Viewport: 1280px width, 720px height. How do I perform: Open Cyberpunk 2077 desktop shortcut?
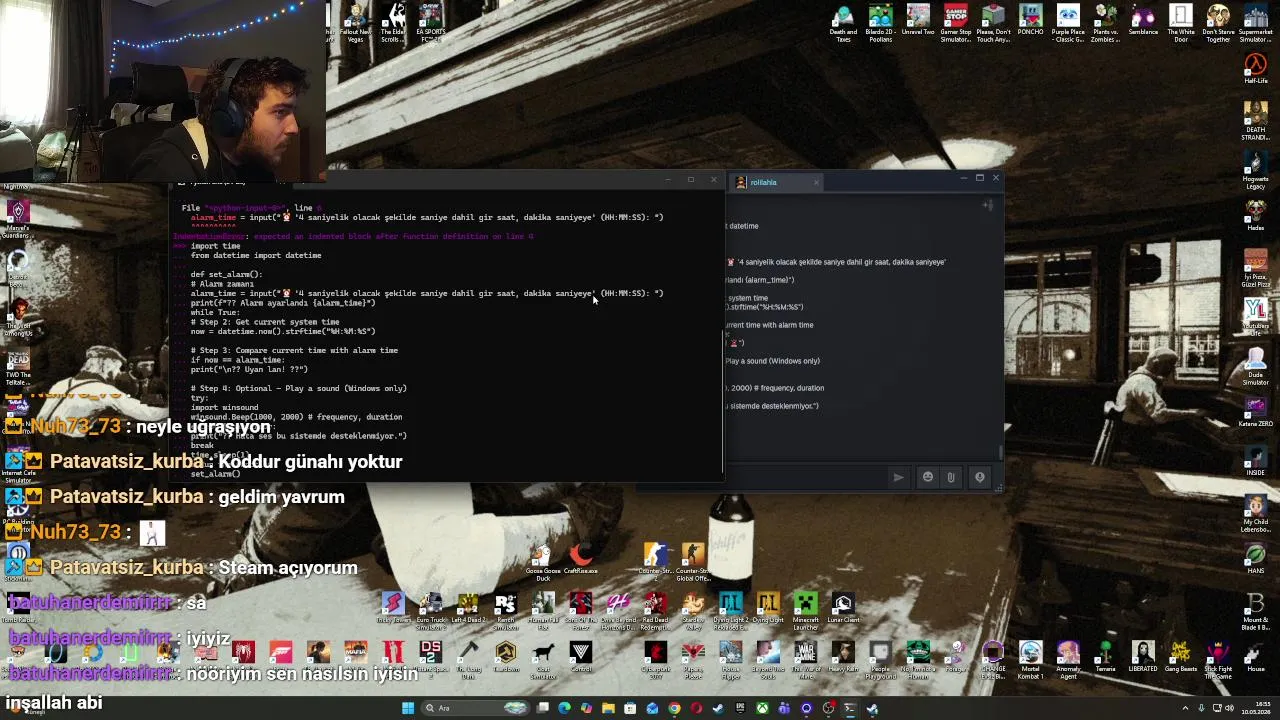[656, 660]
